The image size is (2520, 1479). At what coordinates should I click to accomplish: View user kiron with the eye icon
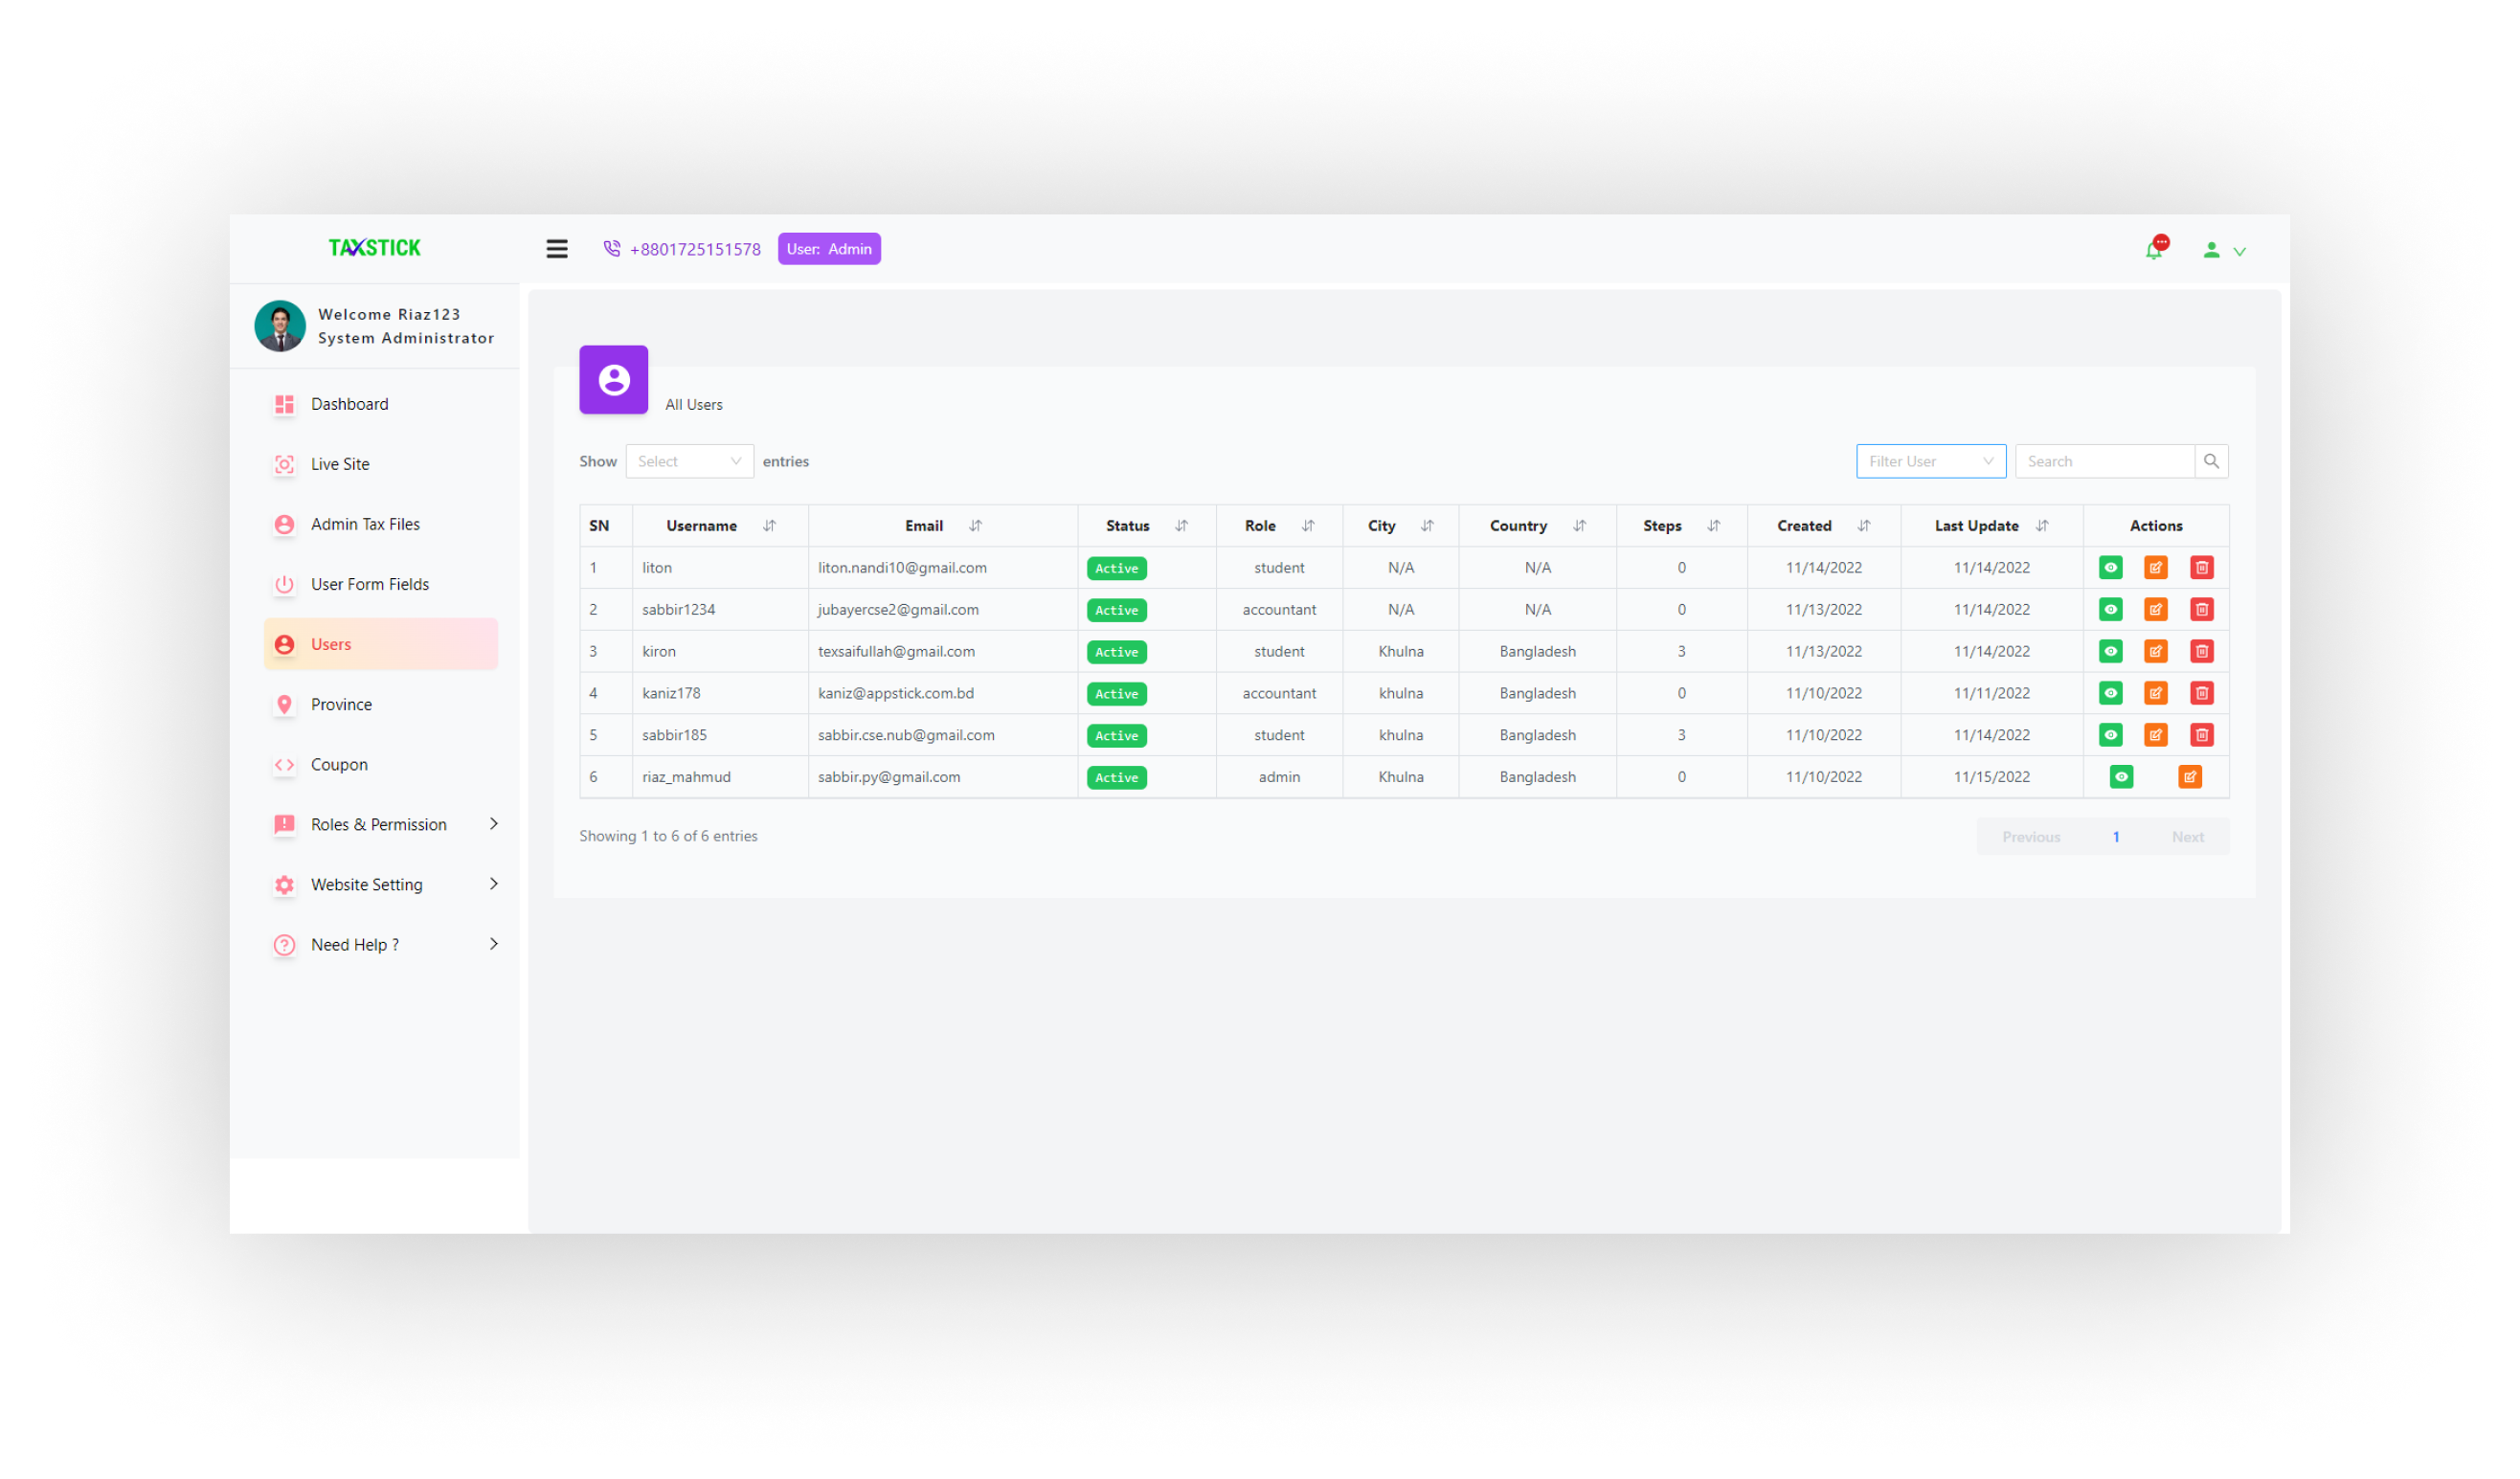click(2110, 652)
